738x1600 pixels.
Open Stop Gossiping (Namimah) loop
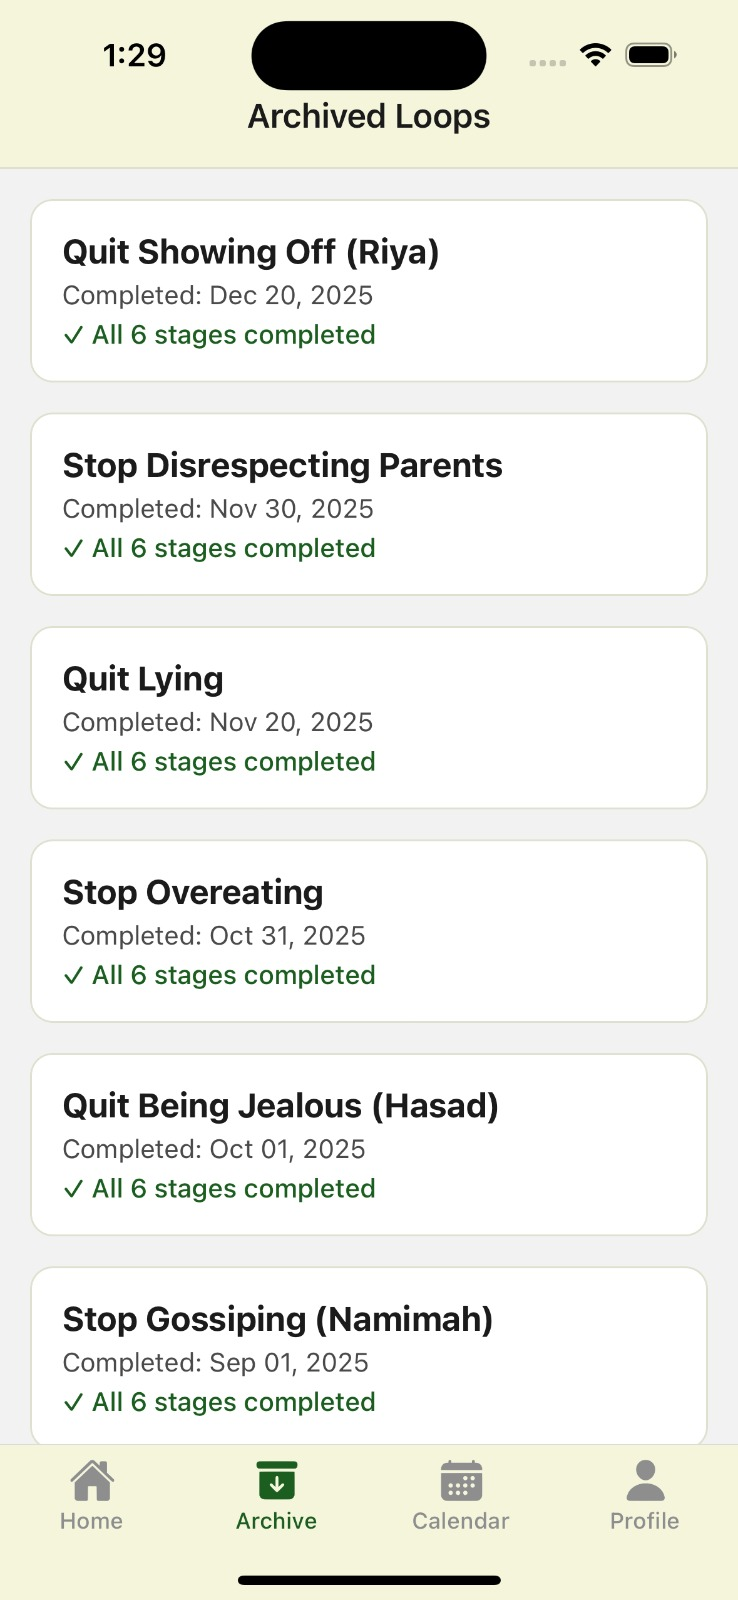coord(369,1355)
